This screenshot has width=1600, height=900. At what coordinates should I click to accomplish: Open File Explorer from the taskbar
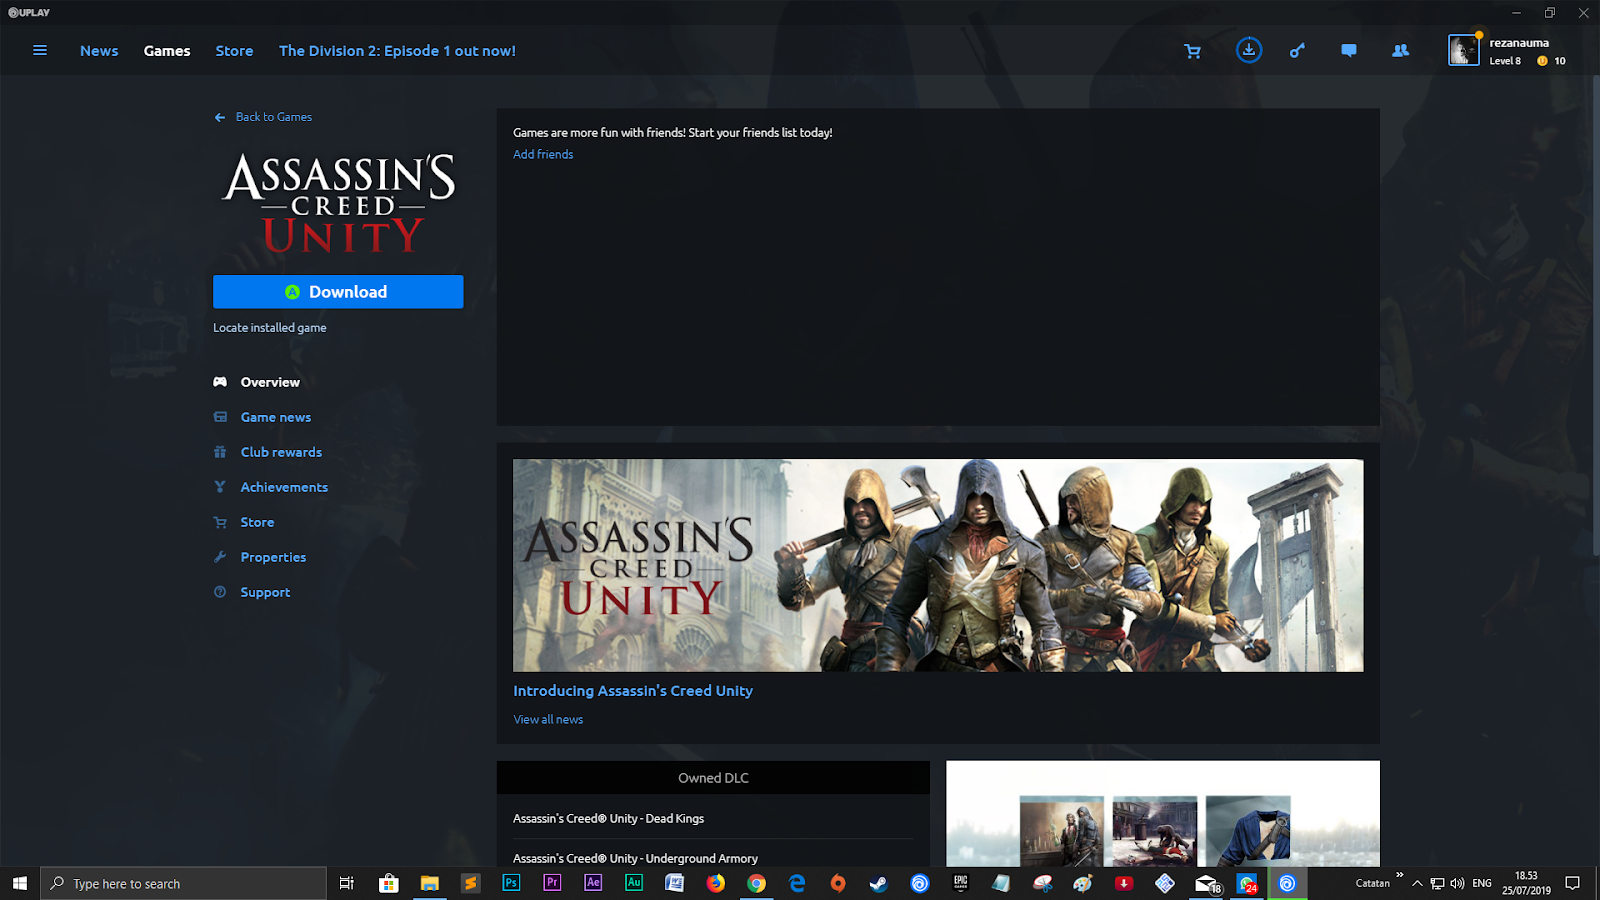click(x=429, y=883)
